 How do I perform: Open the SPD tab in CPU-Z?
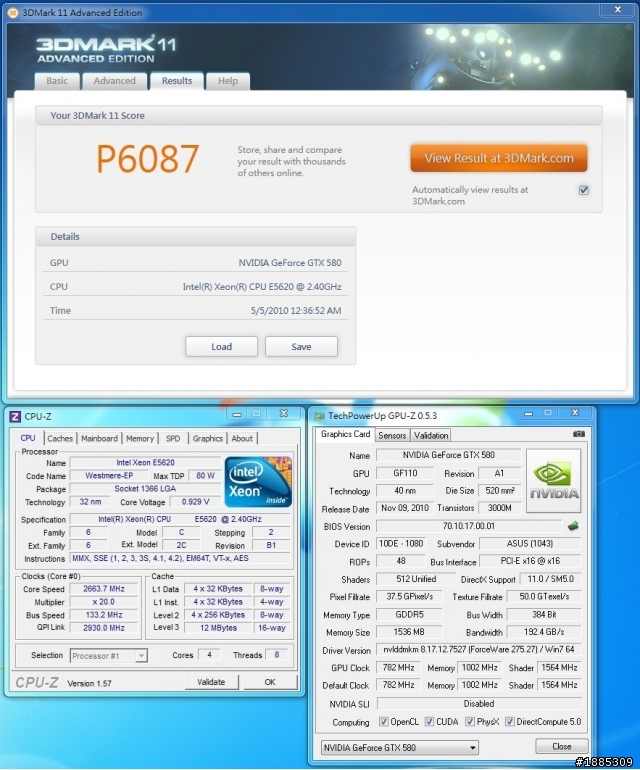coord(173,439)
